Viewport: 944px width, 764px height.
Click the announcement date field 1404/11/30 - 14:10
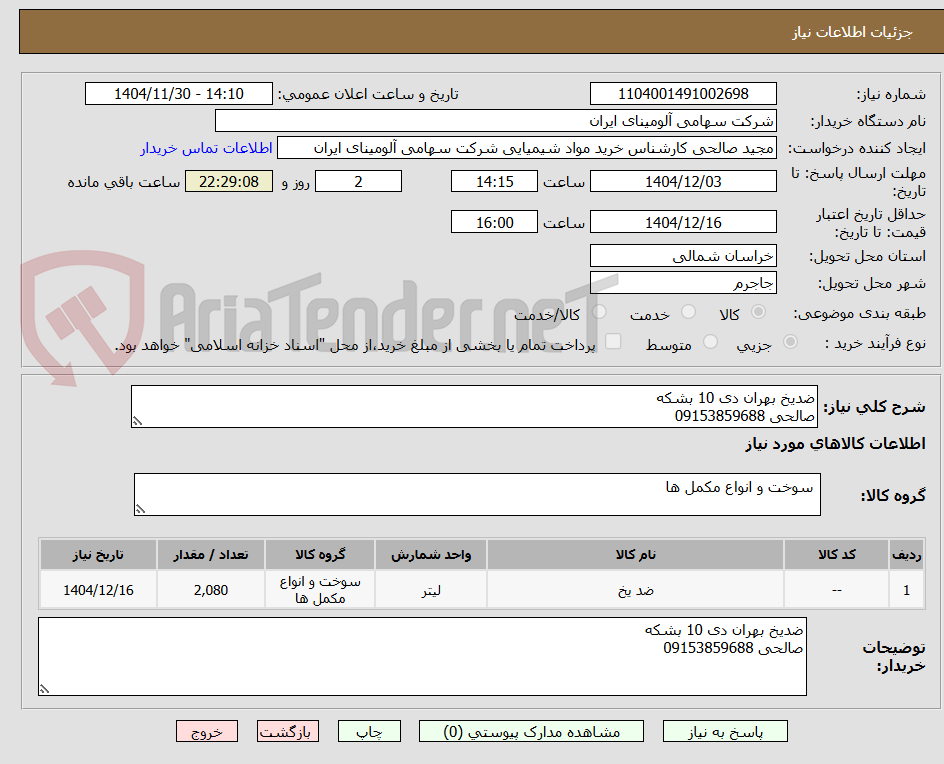pyautogui.click(x=179, y=94)
